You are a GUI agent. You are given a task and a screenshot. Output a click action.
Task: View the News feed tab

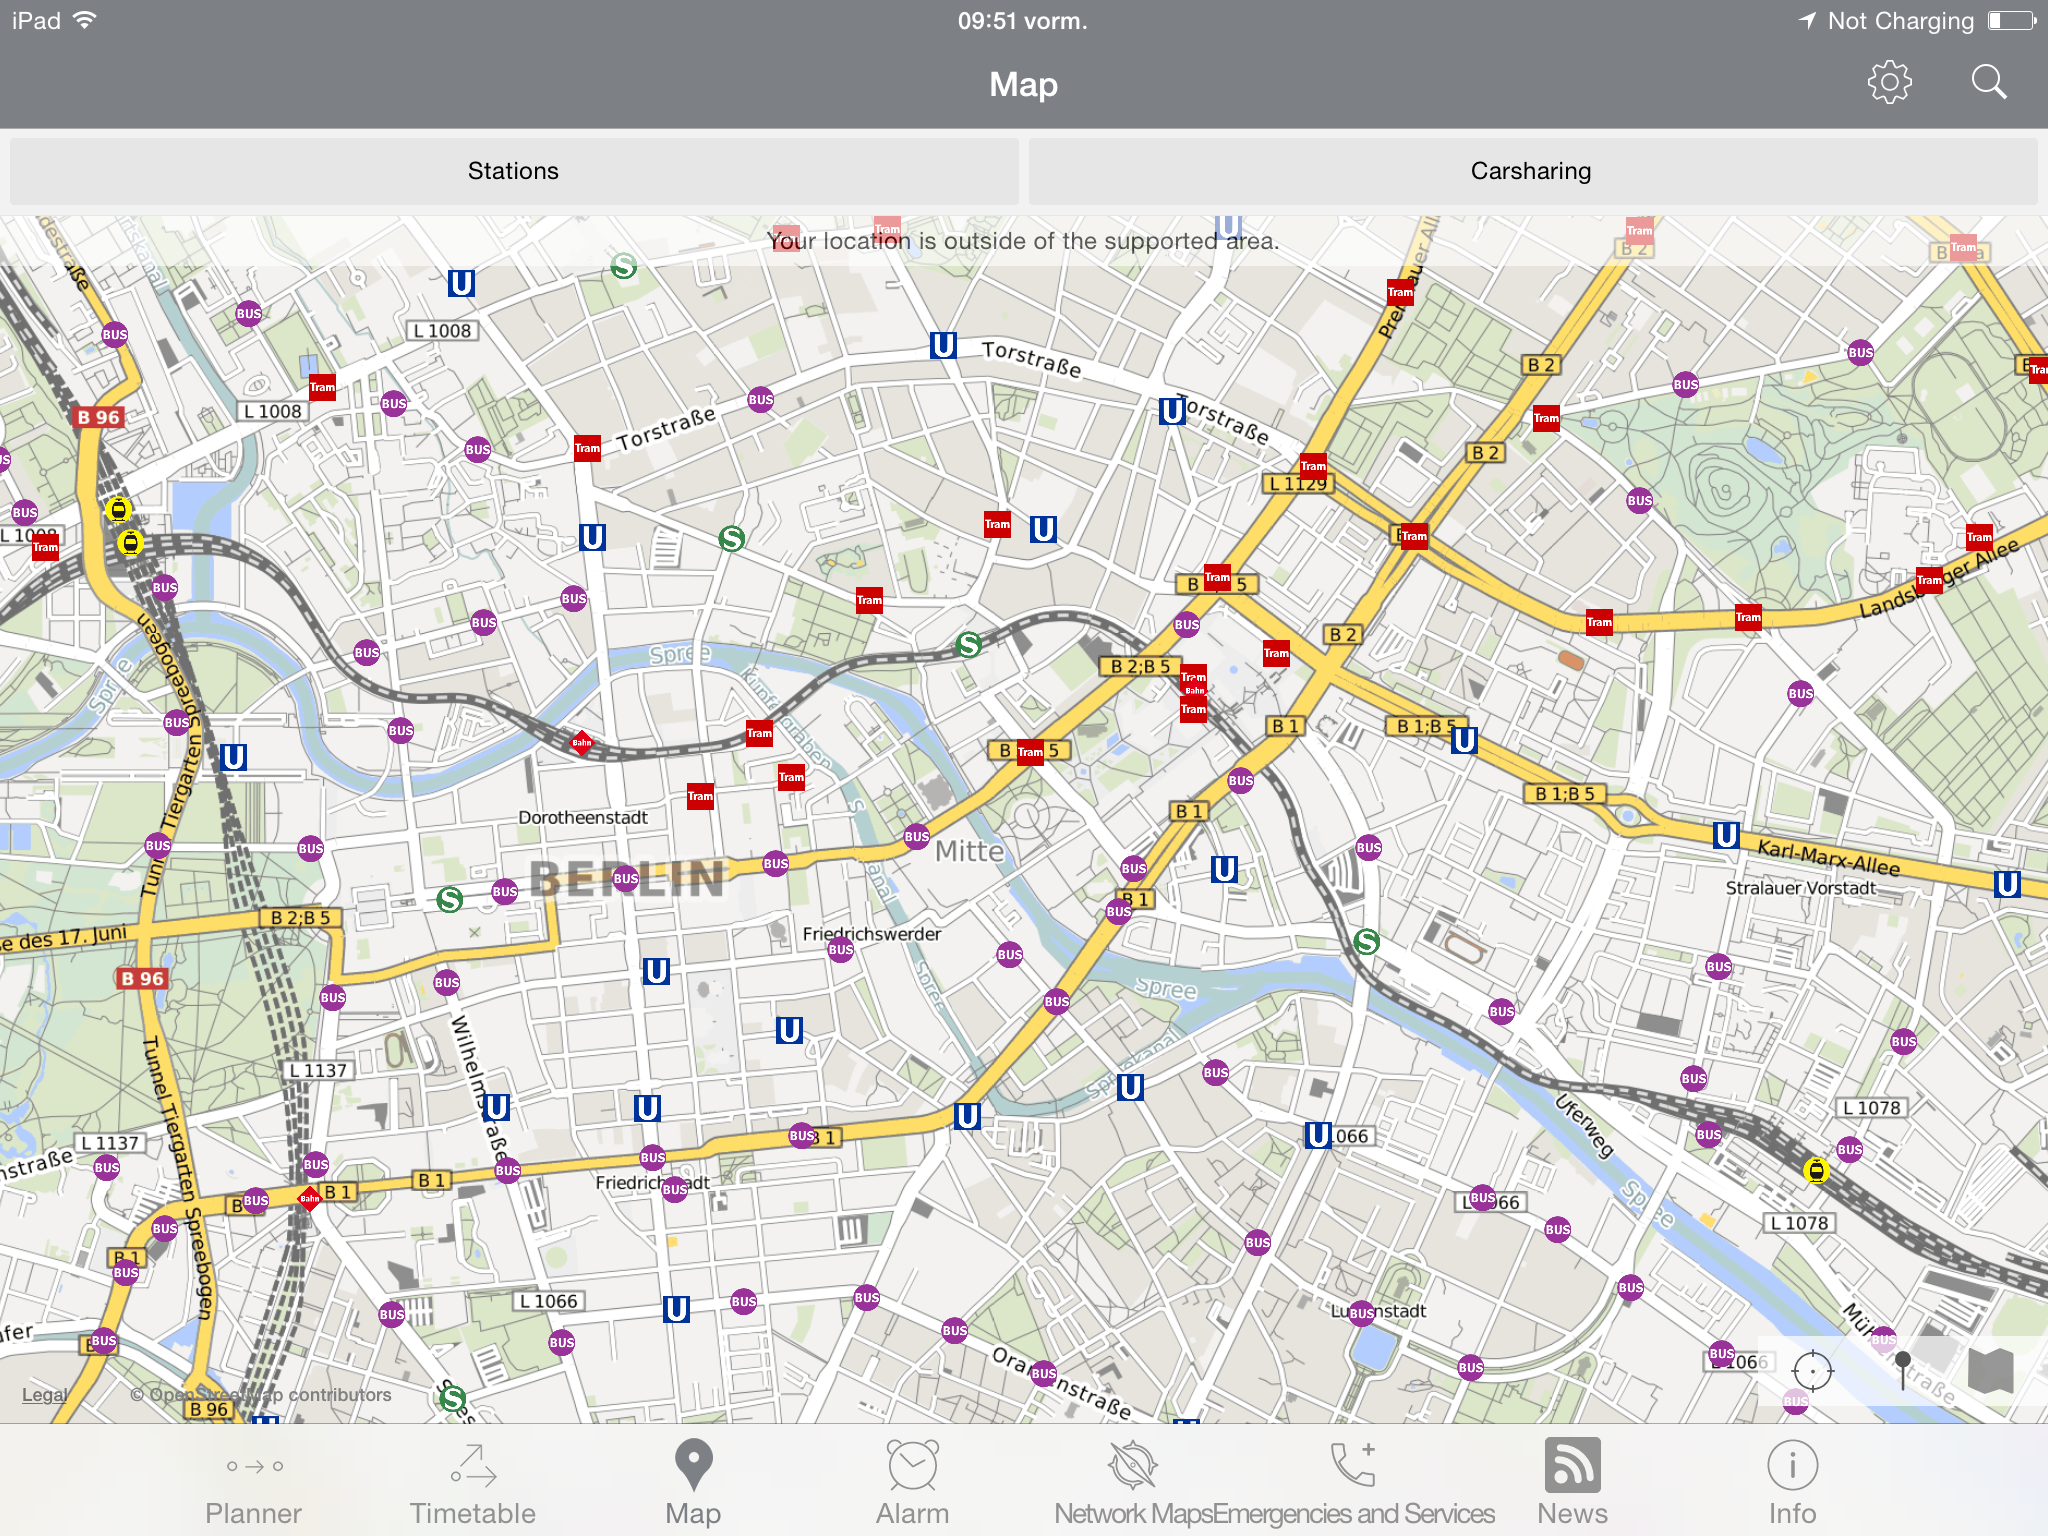pos(1572,1484)
